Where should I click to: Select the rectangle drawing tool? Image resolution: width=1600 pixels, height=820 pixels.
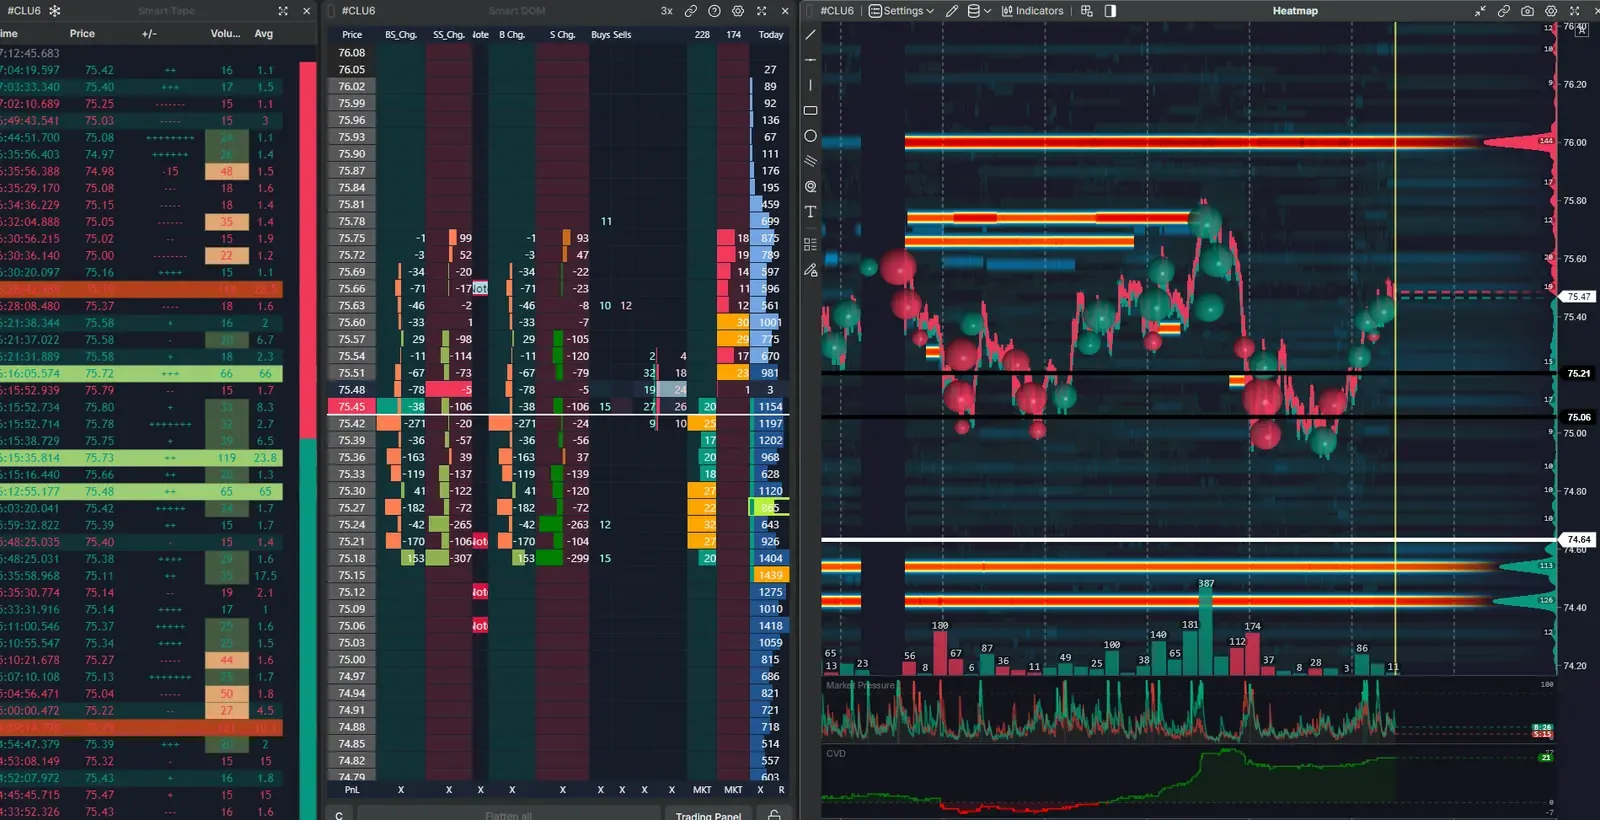(810, 110)
